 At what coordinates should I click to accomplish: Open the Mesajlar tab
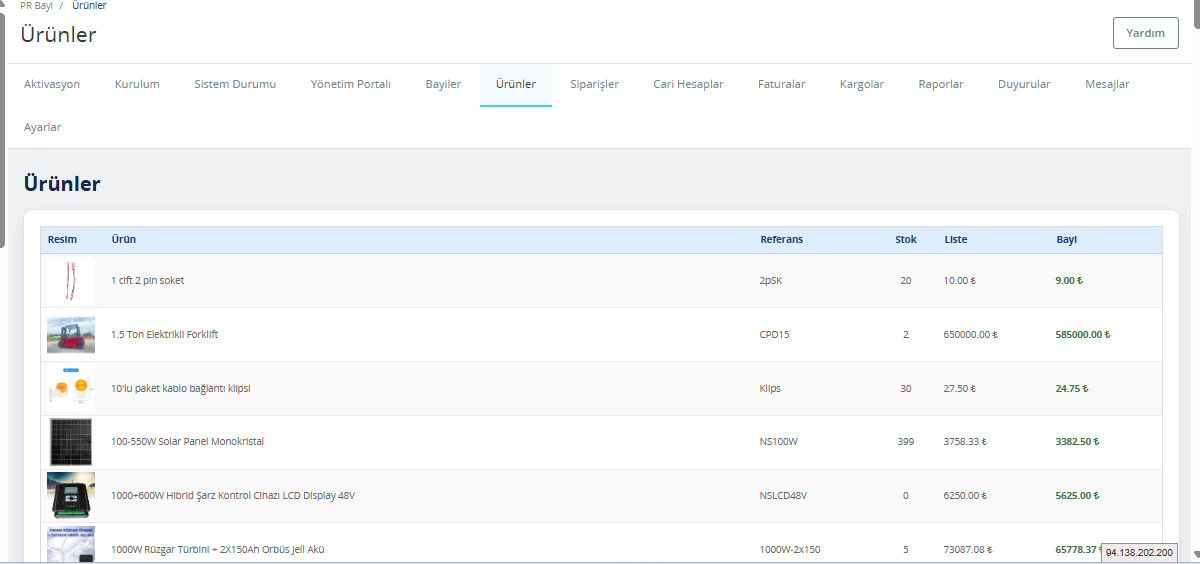point(1107,84)
